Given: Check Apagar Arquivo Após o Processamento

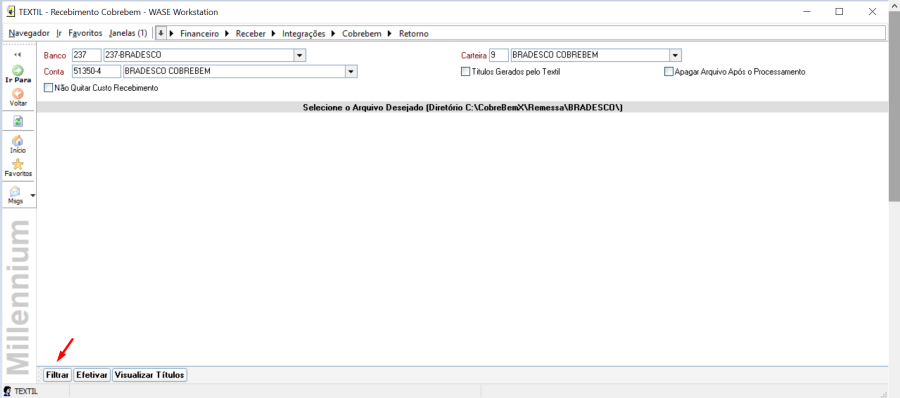Looking at the screenshot, I should 668,72.
